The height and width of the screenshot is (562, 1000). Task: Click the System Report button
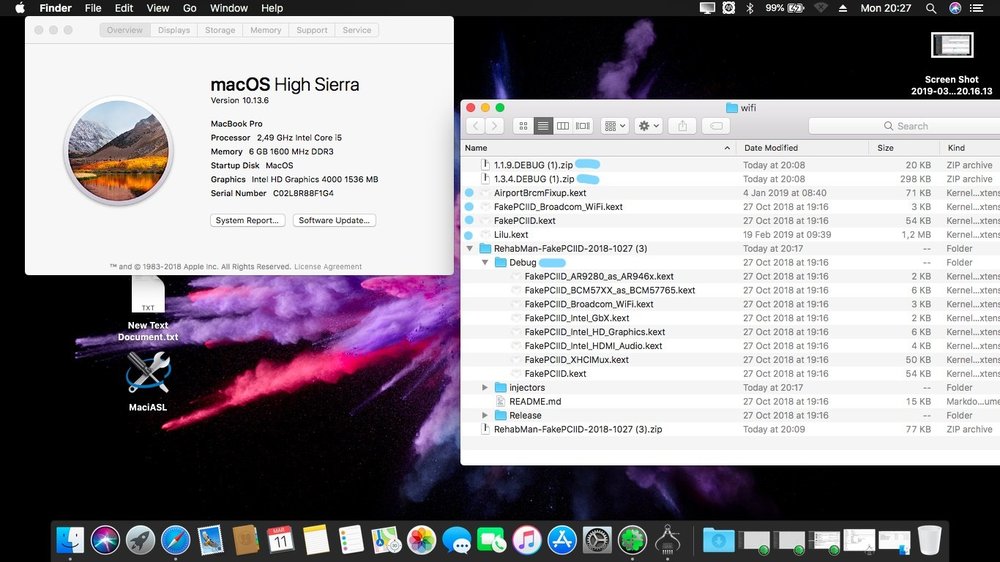point(248,220)
